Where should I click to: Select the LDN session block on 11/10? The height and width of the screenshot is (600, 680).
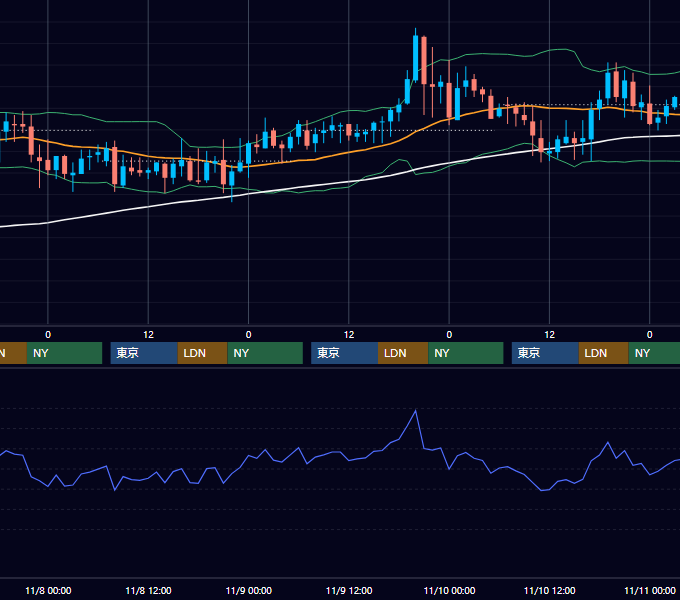click(604, 353)
